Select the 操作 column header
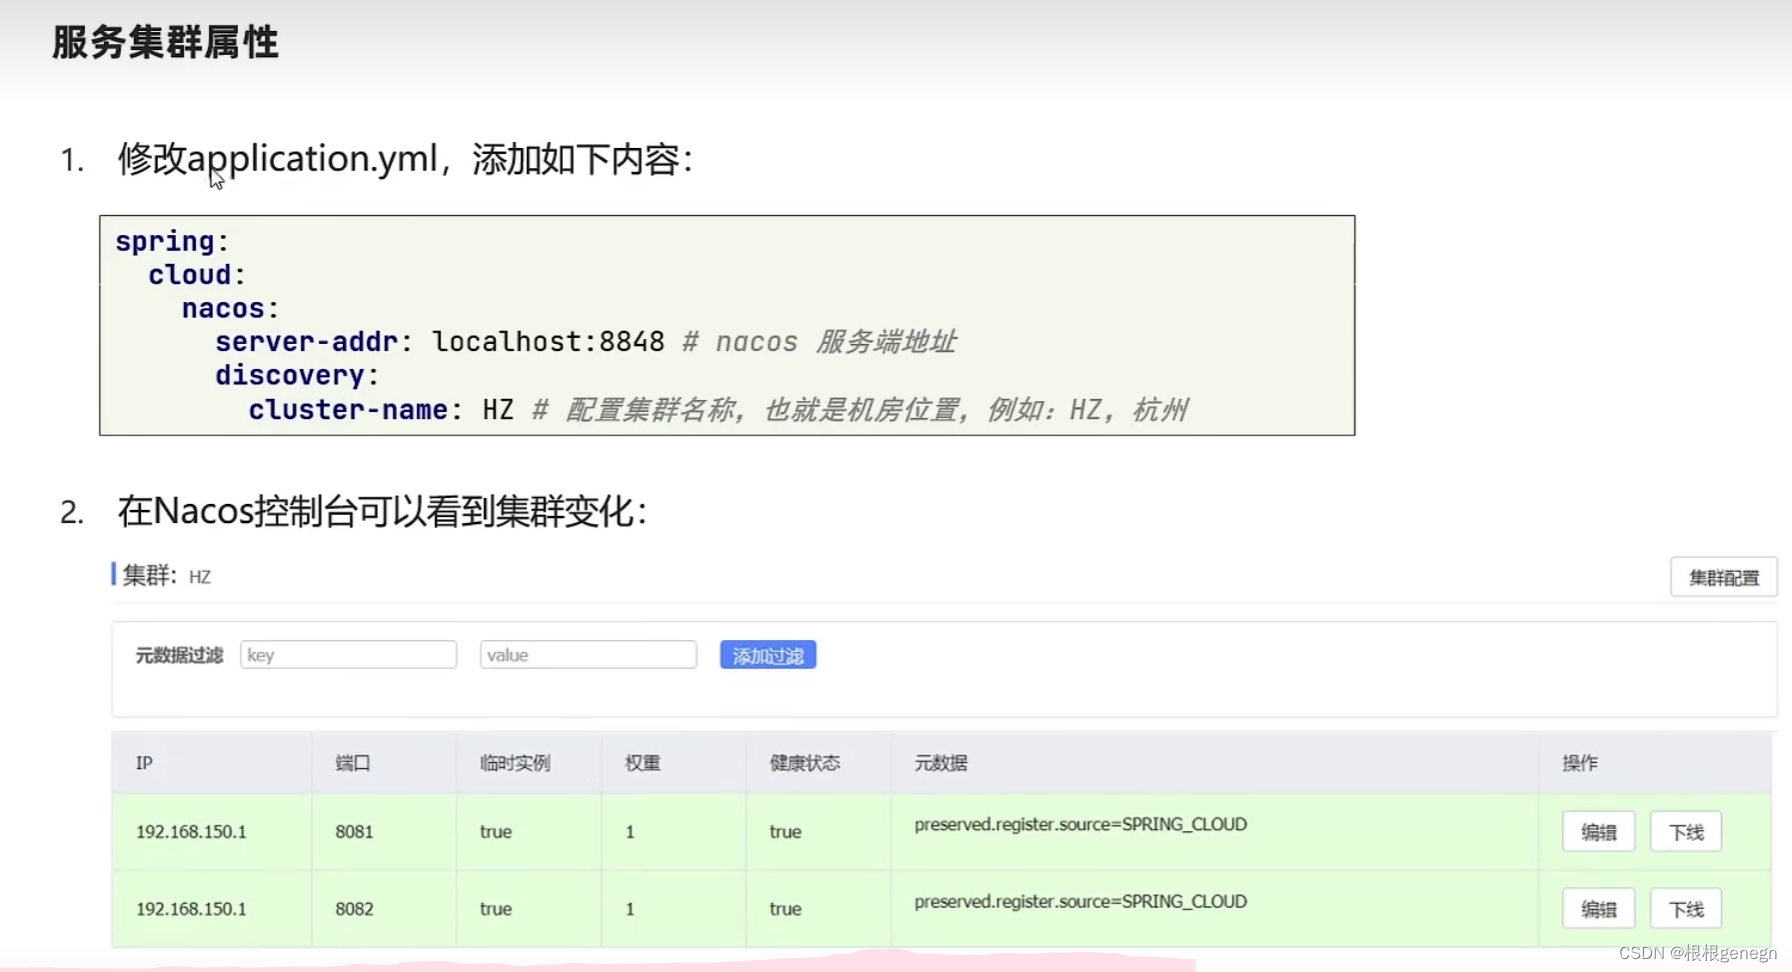This screenshot has width=1792, height=972. click(1581, 762)
